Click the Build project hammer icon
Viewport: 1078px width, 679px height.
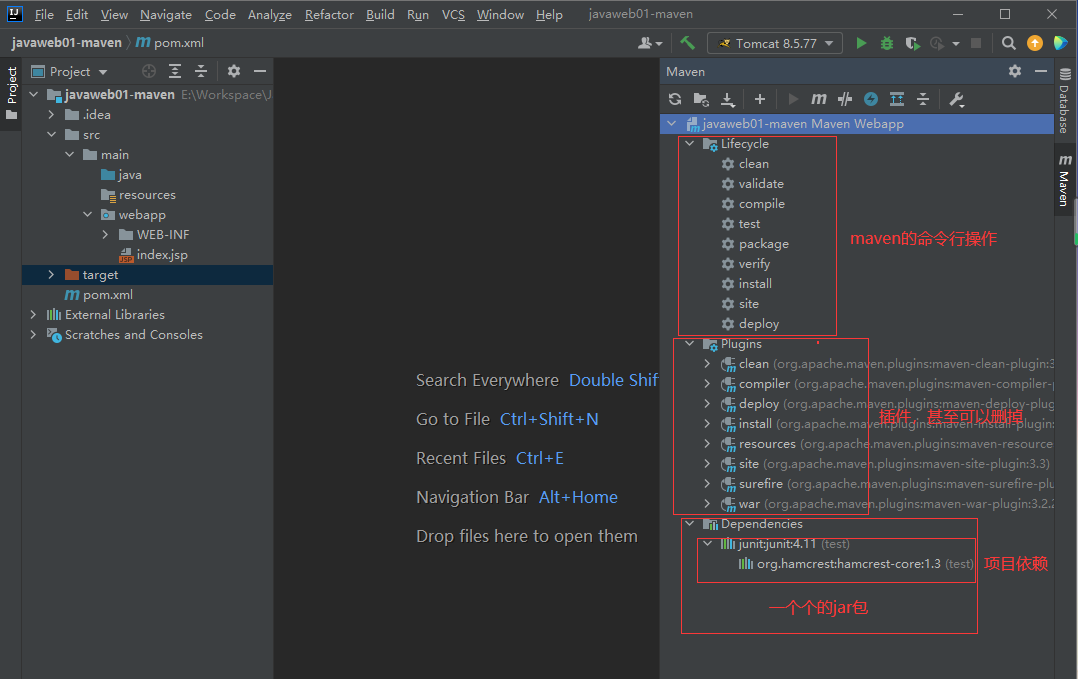point(687,43)
